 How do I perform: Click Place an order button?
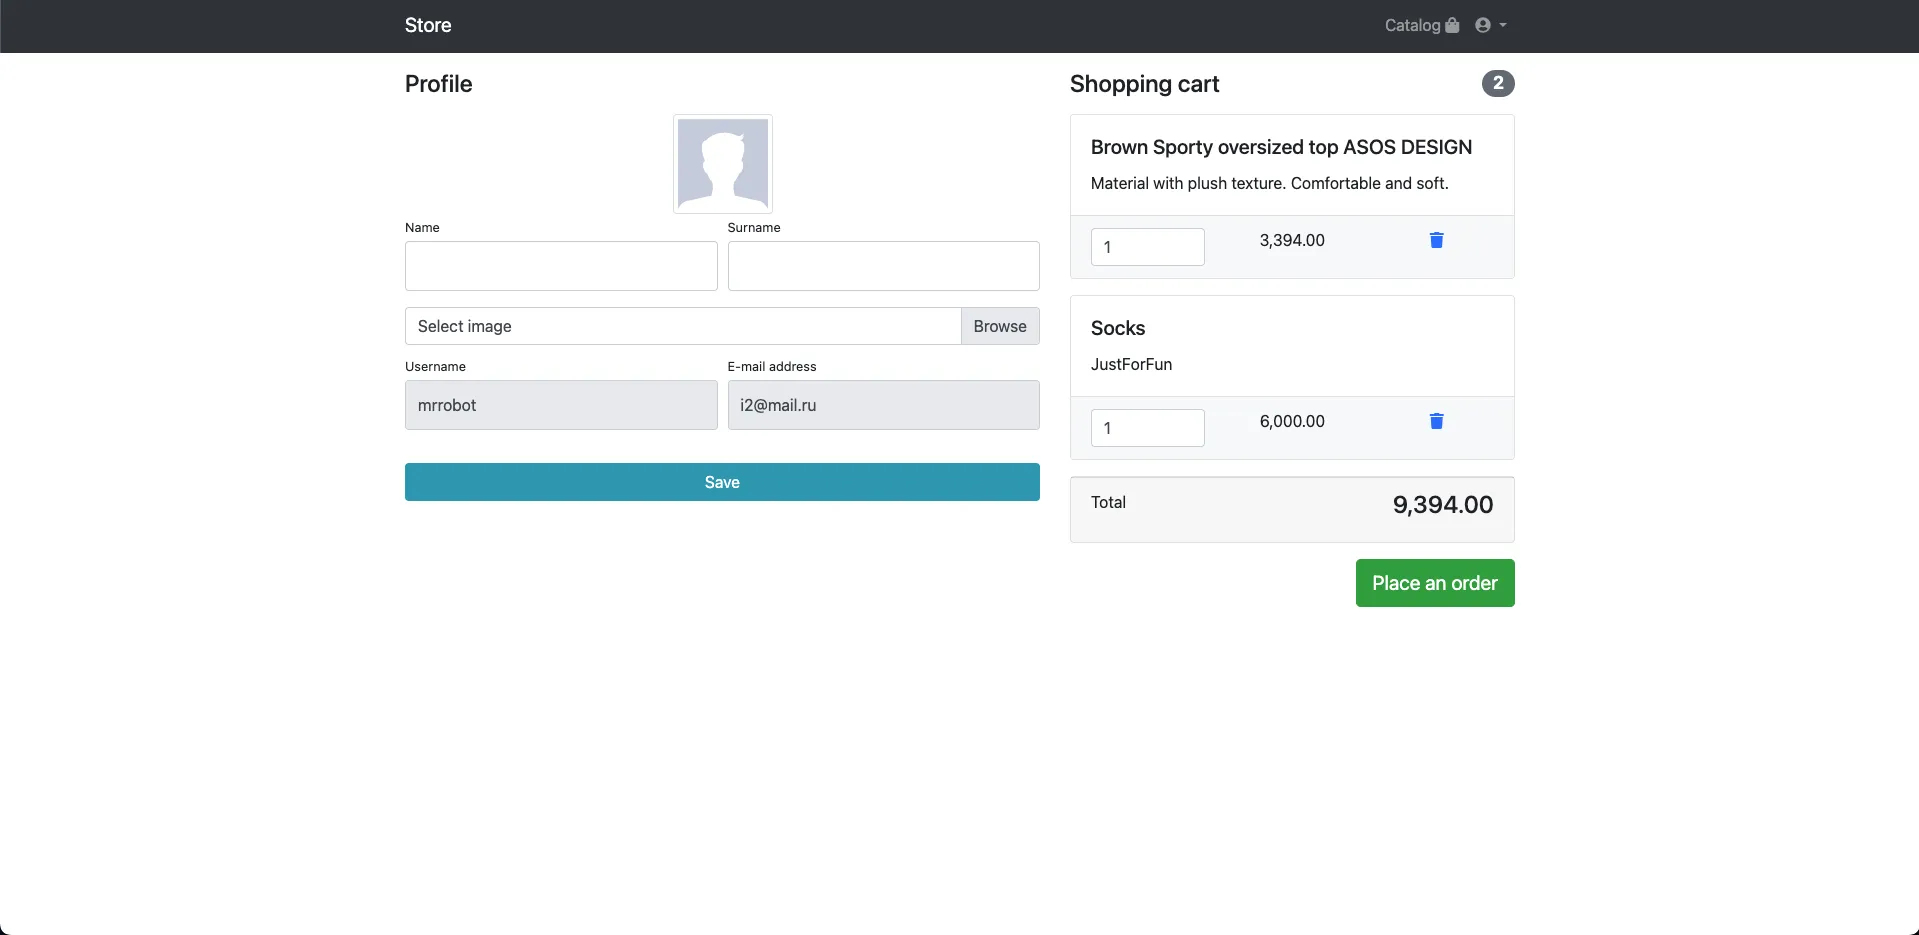pos(1435,583)
